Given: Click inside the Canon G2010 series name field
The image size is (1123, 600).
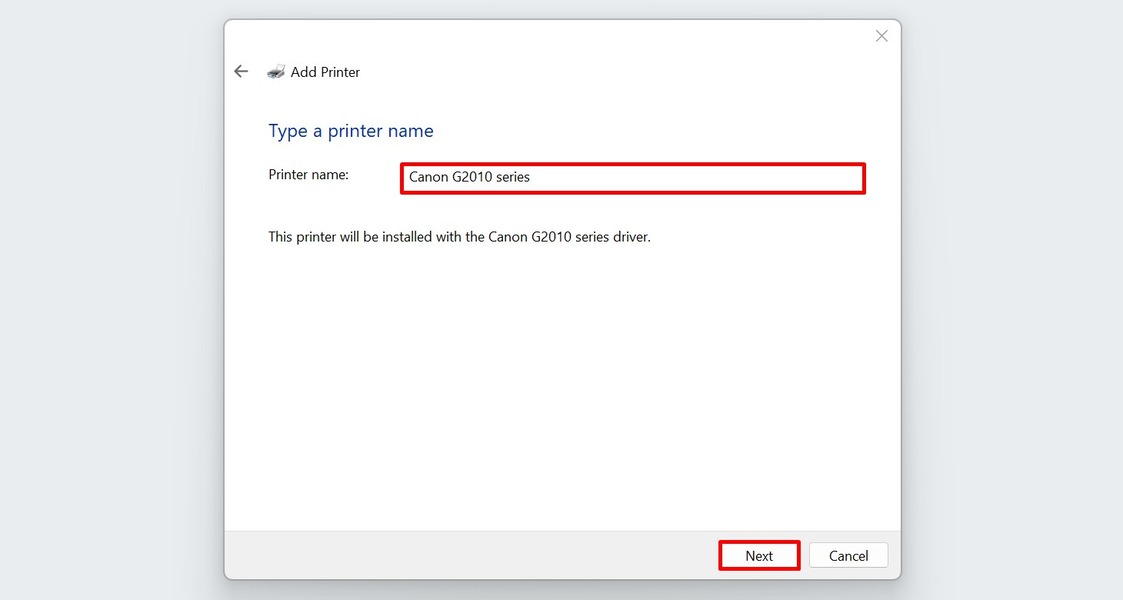Looking at the screenshot, I should tap(631, 177).
